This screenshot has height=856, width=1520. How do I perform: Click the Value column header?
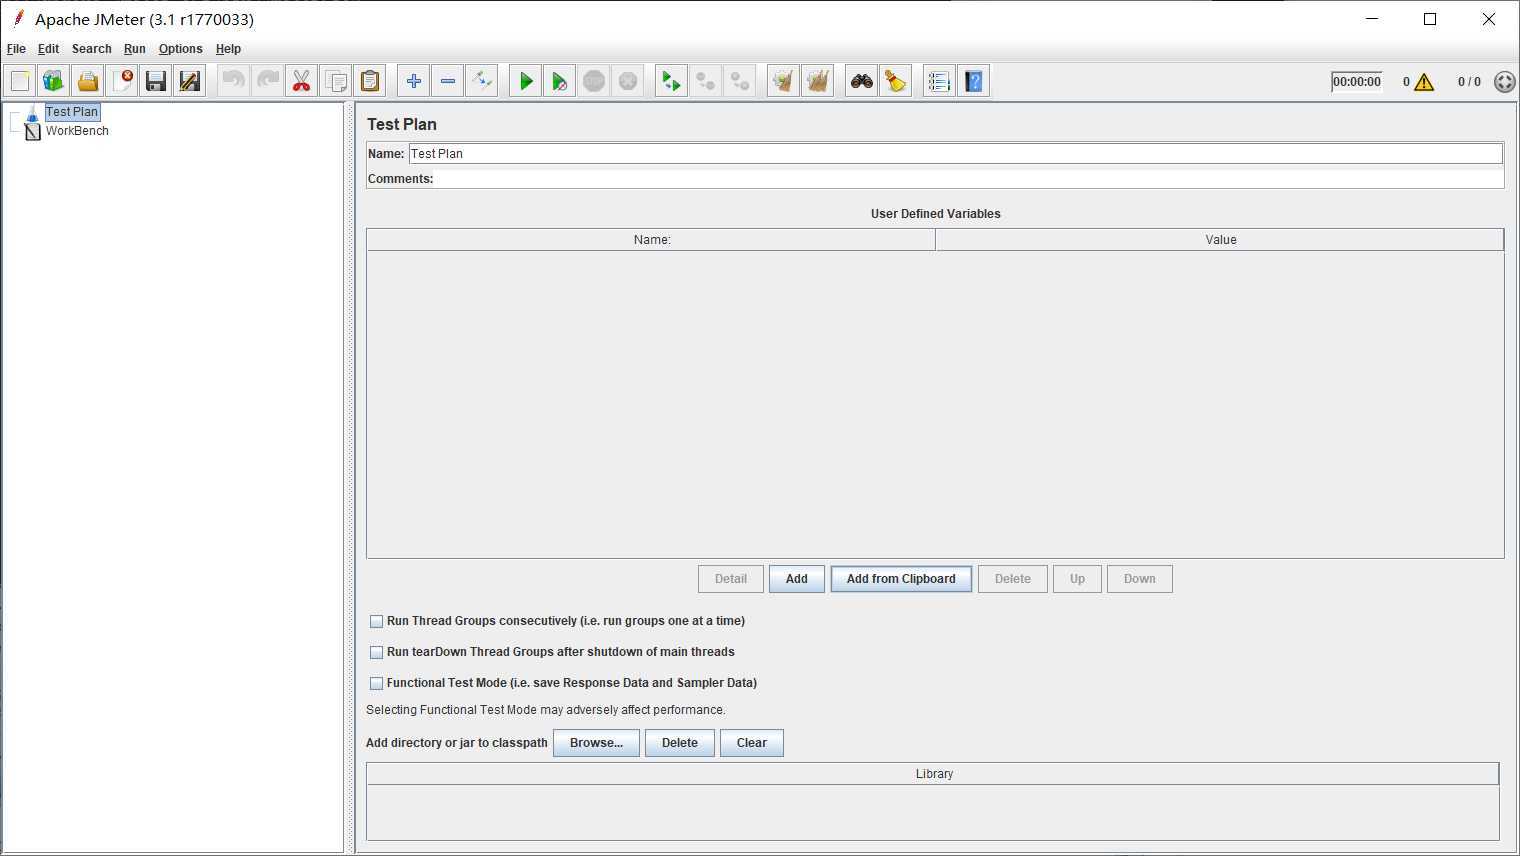(x=1220, y=240)
